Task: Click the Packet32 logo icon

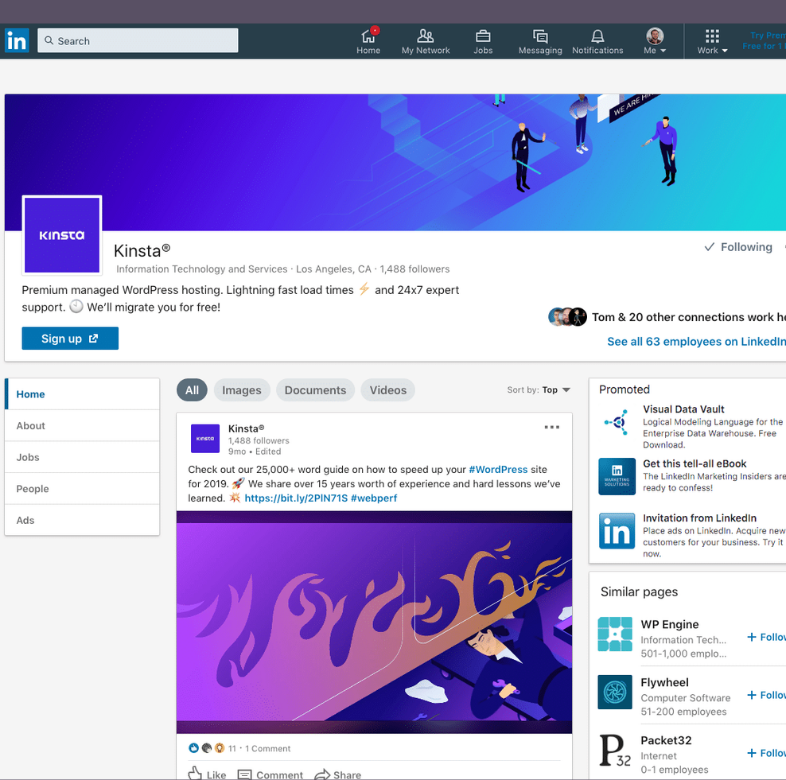Action: coord(615,750)
